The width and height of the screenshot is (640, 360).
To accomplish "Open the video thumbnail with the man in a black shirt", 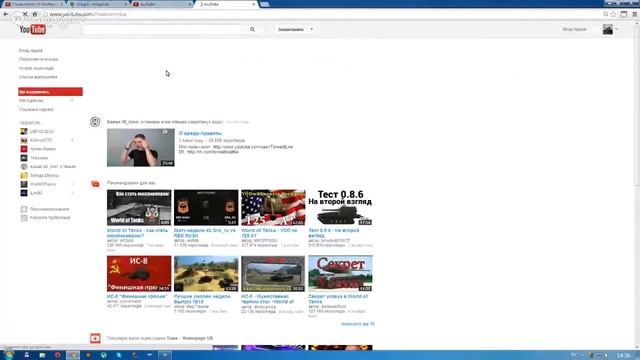I will (x=140, y=148).
